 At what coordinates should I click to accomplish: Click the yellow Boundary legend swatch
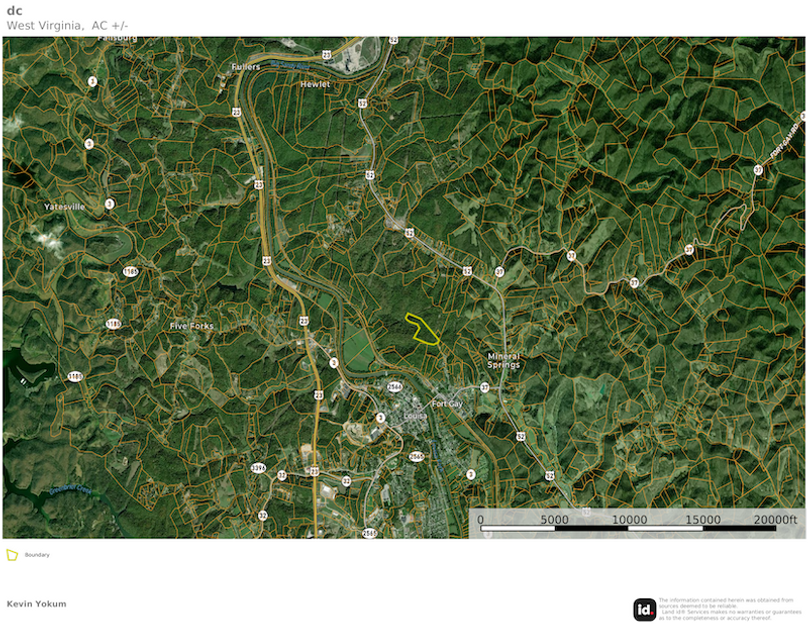coord(13,554)
